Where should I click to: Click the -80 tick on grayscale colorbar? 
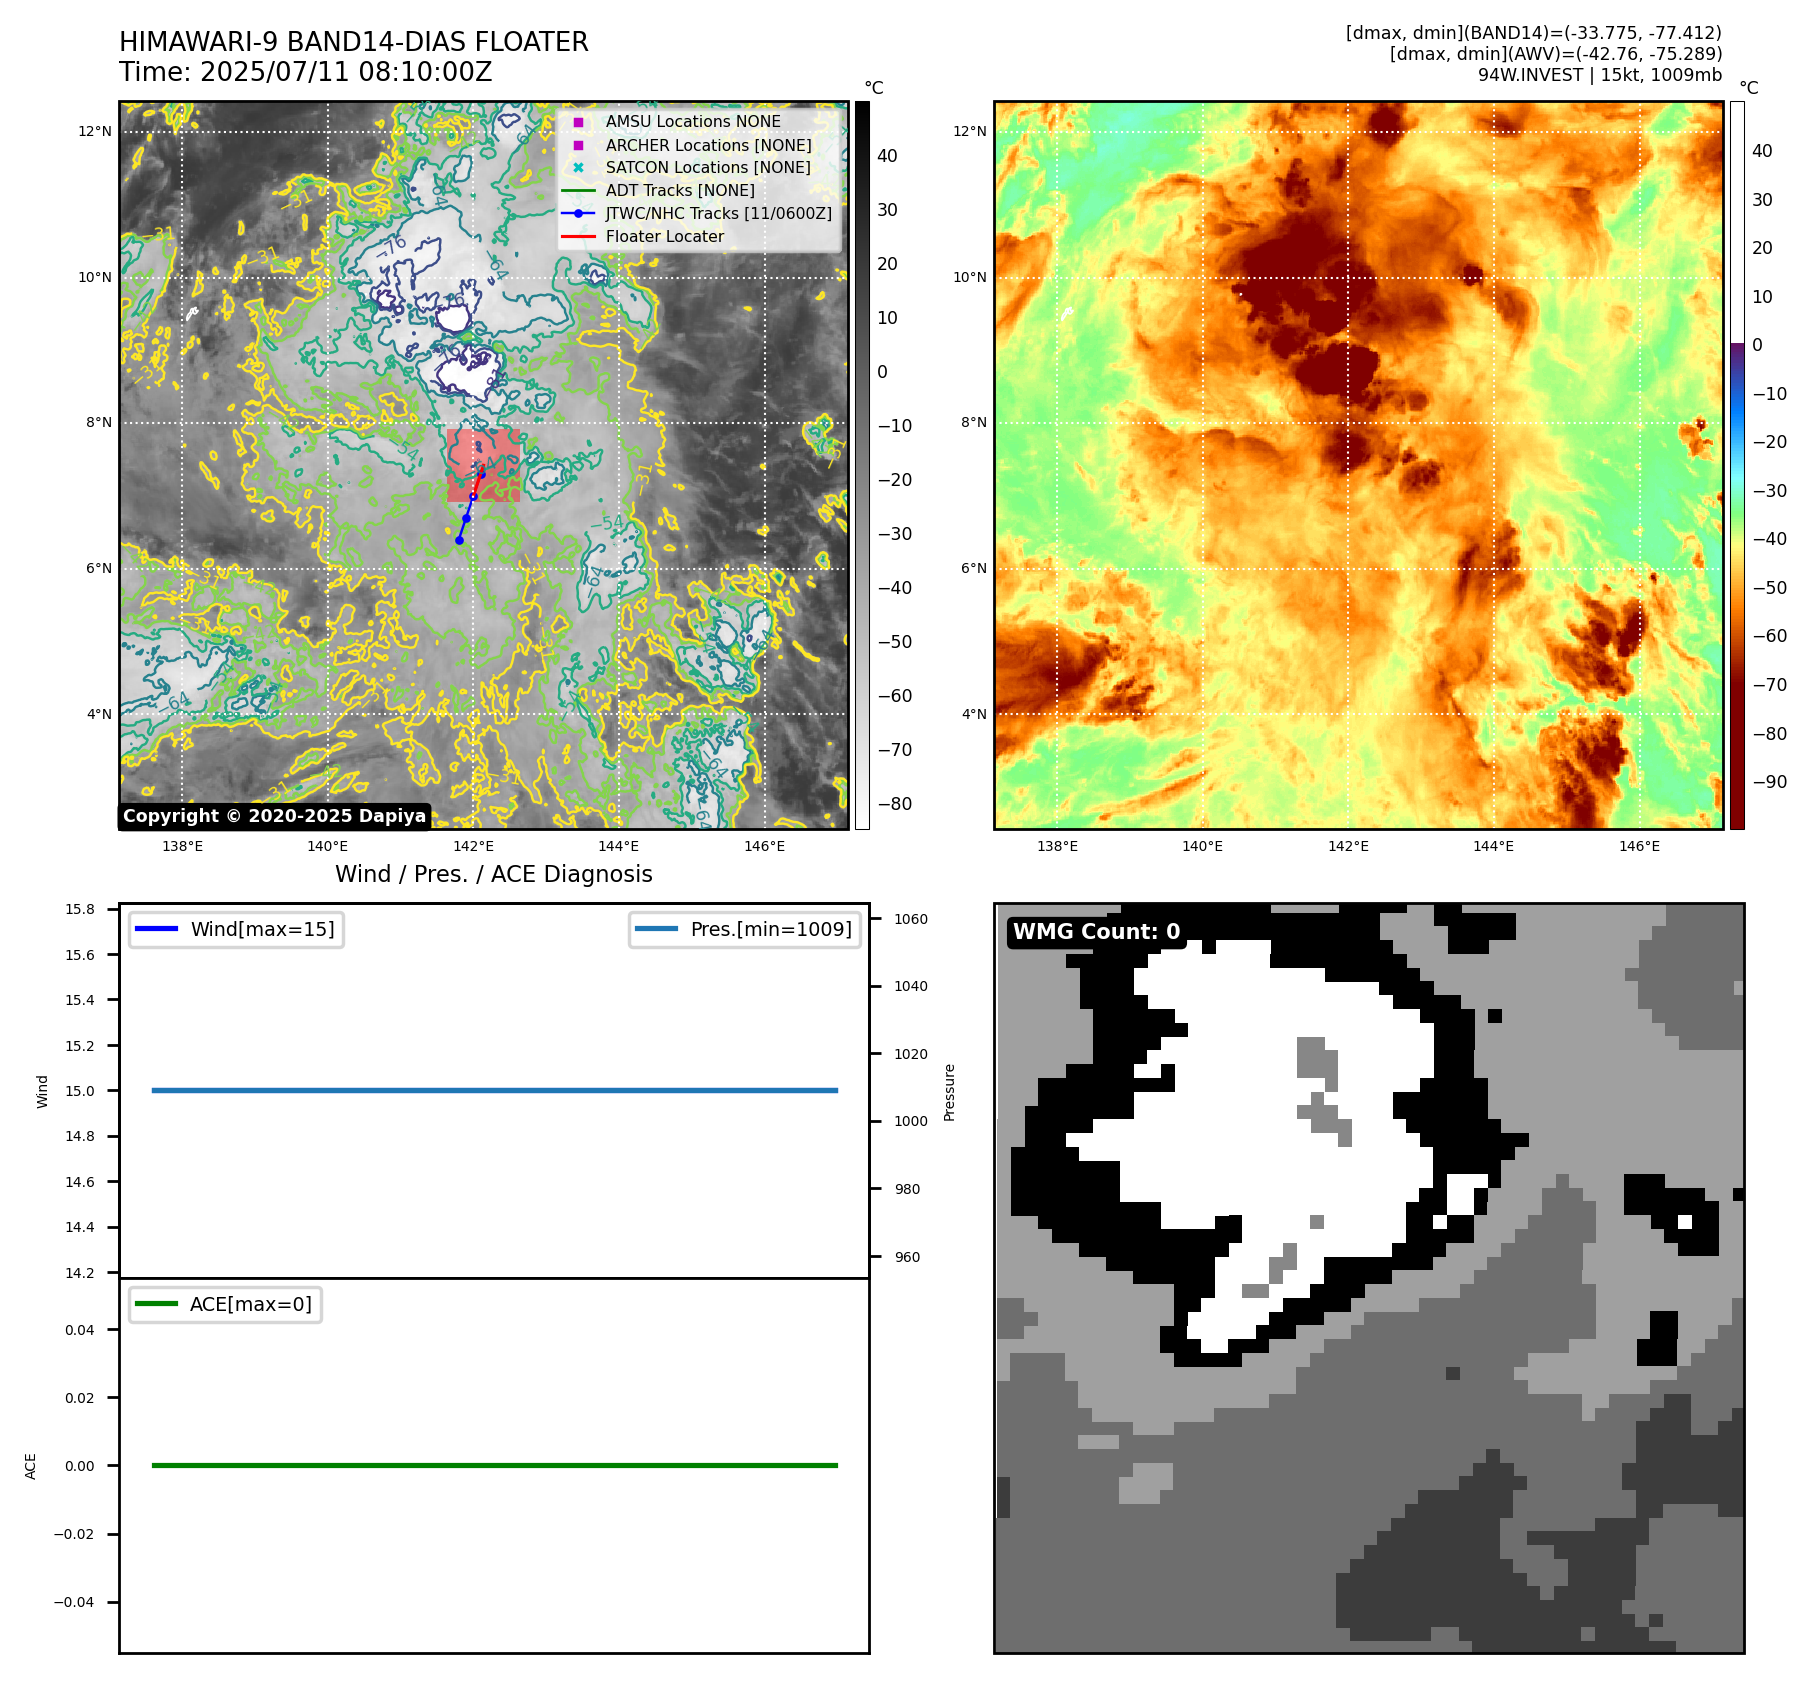[x=895, y=804]
